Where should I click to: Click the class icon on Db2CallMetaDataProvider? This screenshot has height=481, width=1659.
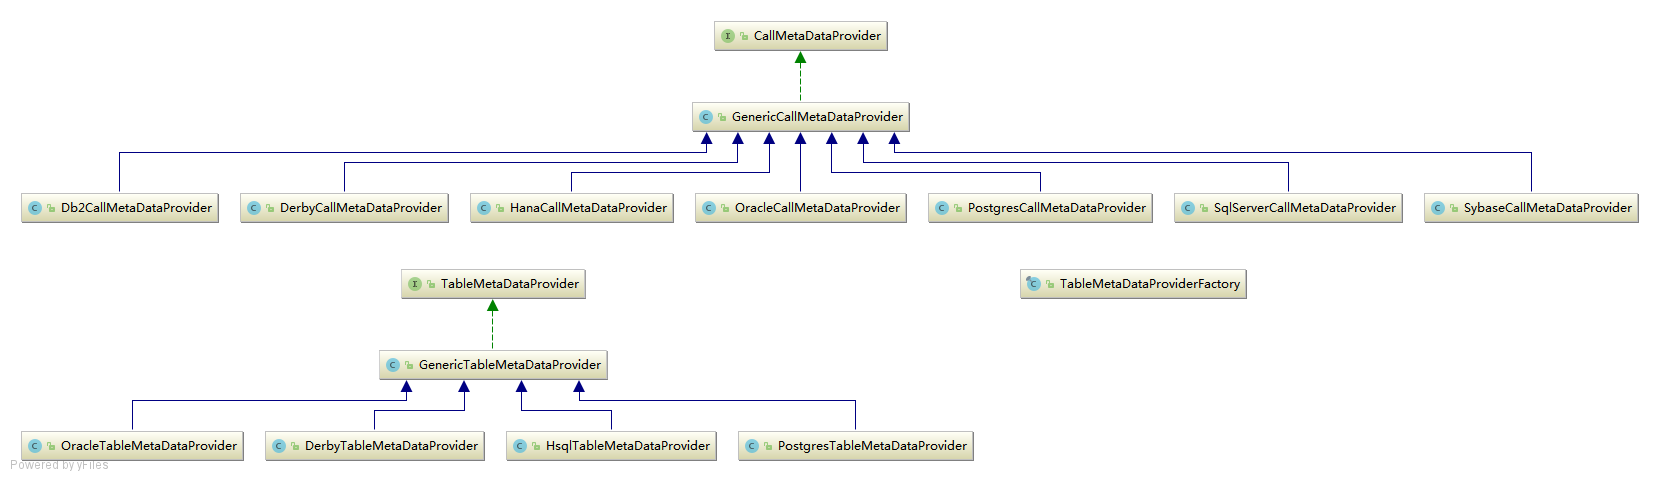tap(35, 208)
